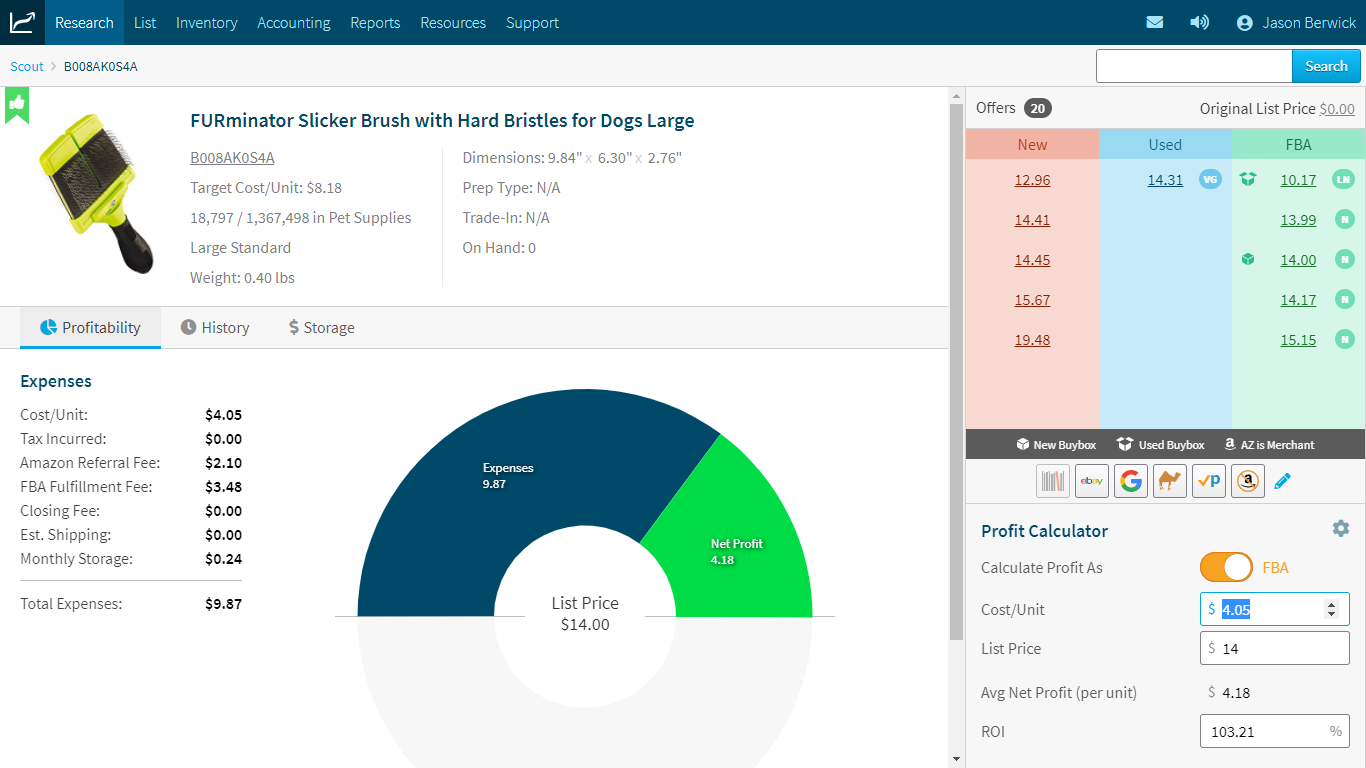Click the N badge beside 14.17
This screenshot has height=768, width=1366.
[1345, 299]
